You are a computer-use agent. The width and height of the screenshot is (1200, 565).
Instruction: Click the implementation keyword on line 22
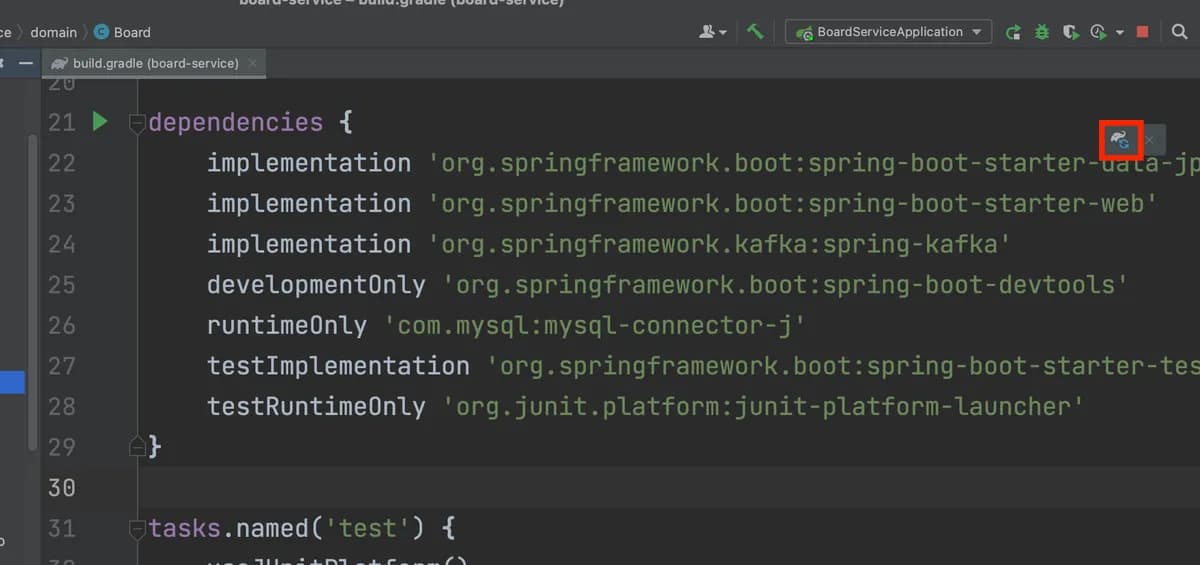click(x=309, y=163)
